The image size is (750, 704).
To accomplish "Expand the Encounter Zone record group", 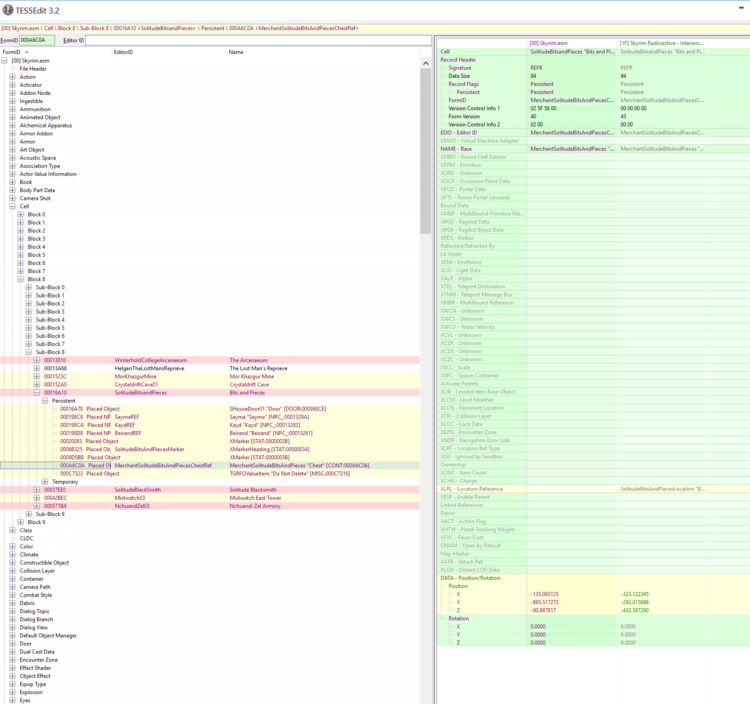I will click(x=12, y=660).
